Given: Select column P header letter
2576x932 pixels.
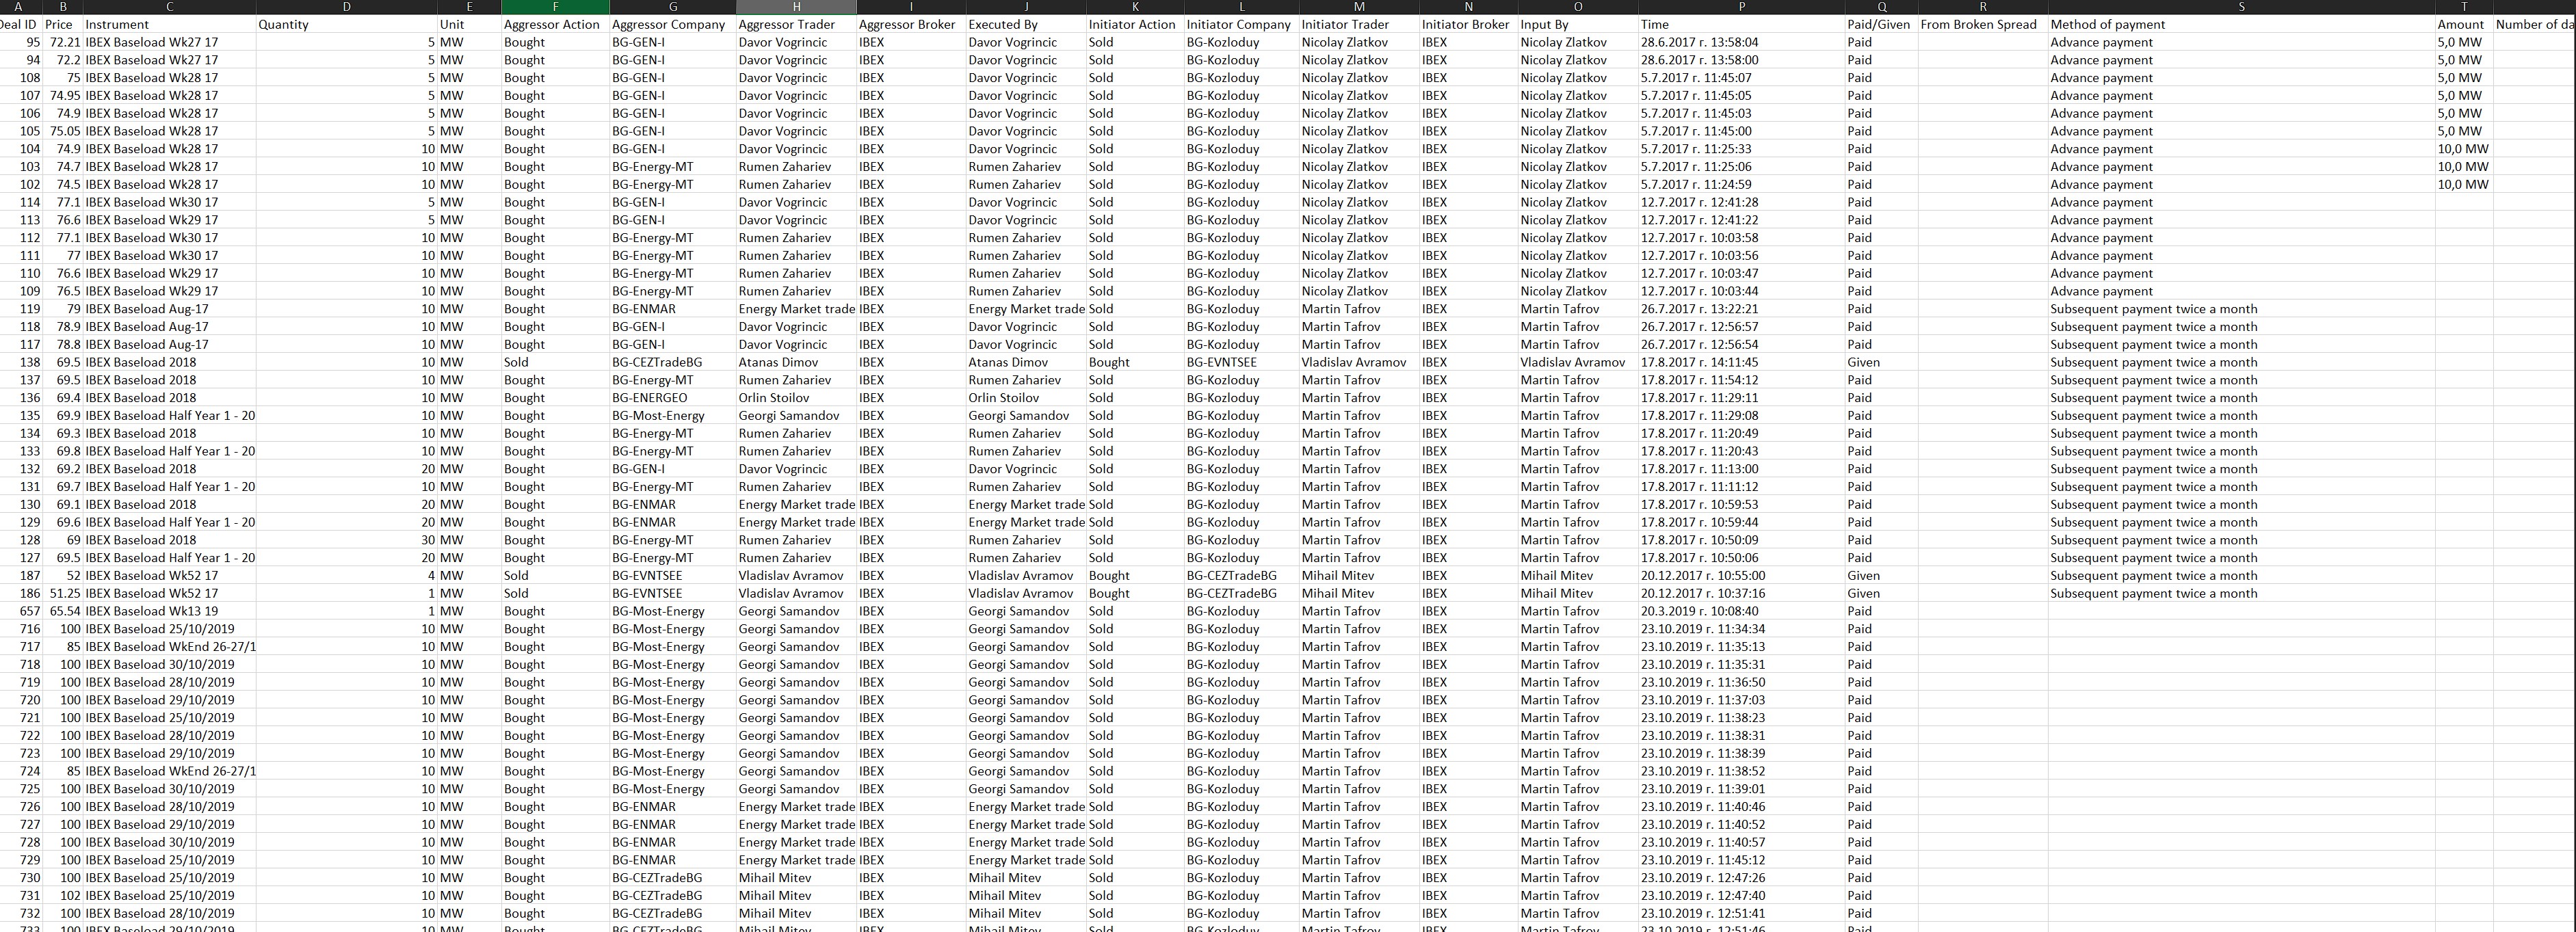Looking at the screenshot, I should pyautogui.click(x=1741, y=7).
